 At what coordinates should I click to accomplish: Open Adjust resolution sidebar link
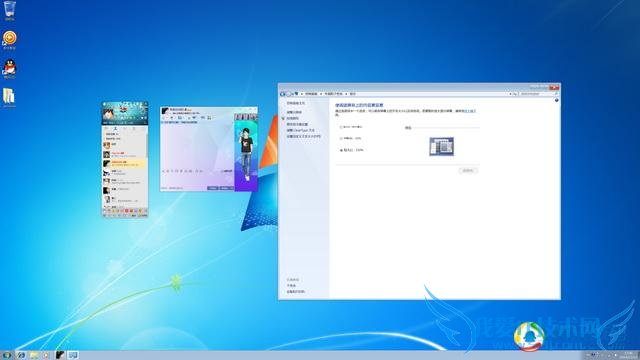294,112
